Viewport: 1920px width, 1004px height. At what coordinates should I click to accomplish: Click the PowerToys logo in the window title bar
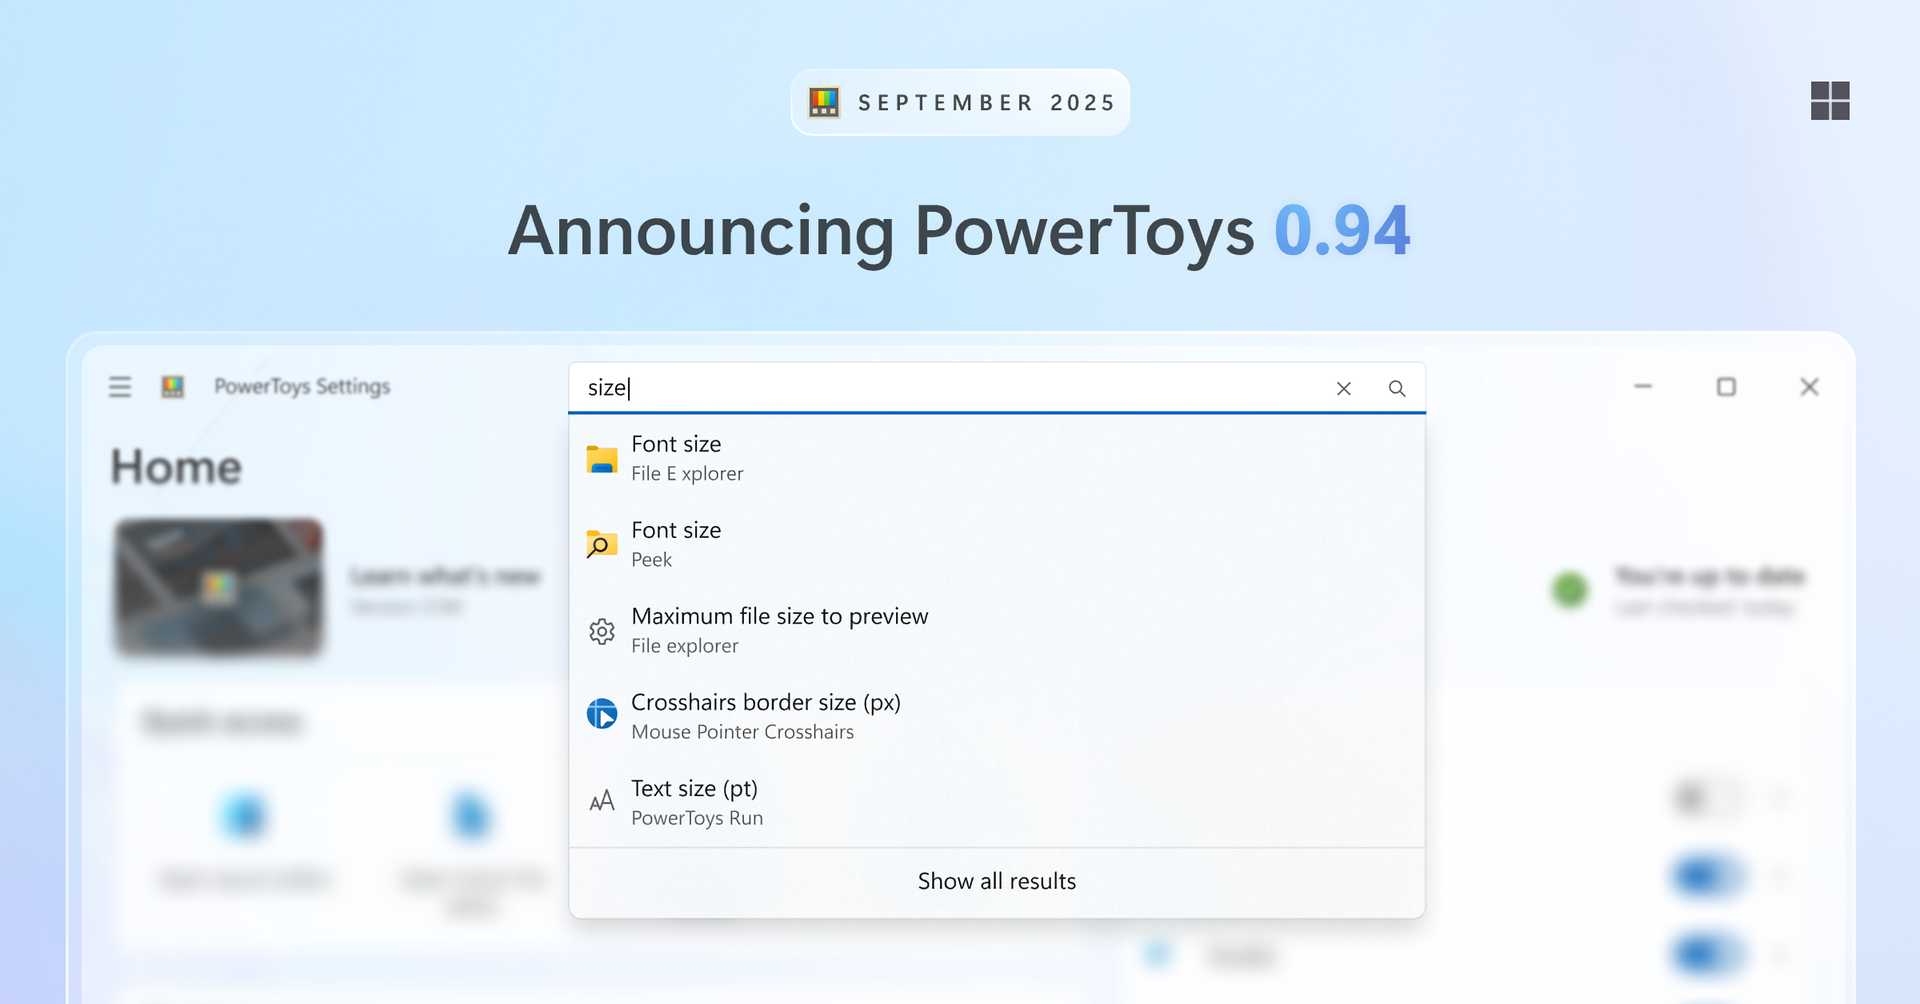[x=173, y=387]
